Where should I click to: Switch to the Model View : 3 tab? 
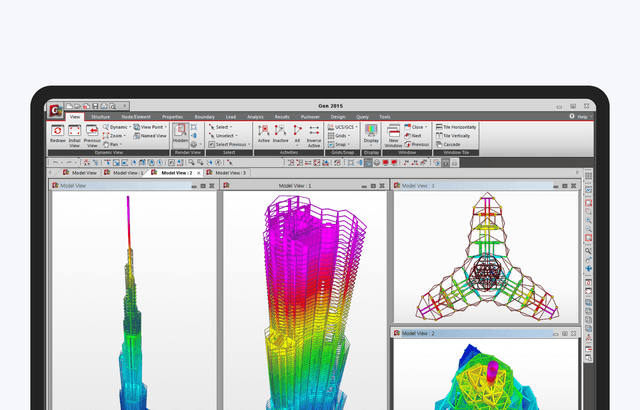(226, 173)
